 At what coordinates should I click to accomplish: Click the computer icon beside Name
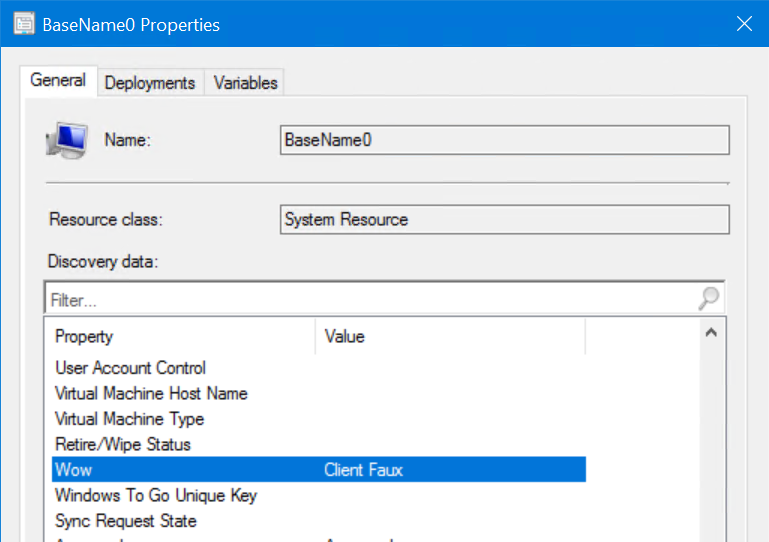pyautogui.click(x=67, y=140)
